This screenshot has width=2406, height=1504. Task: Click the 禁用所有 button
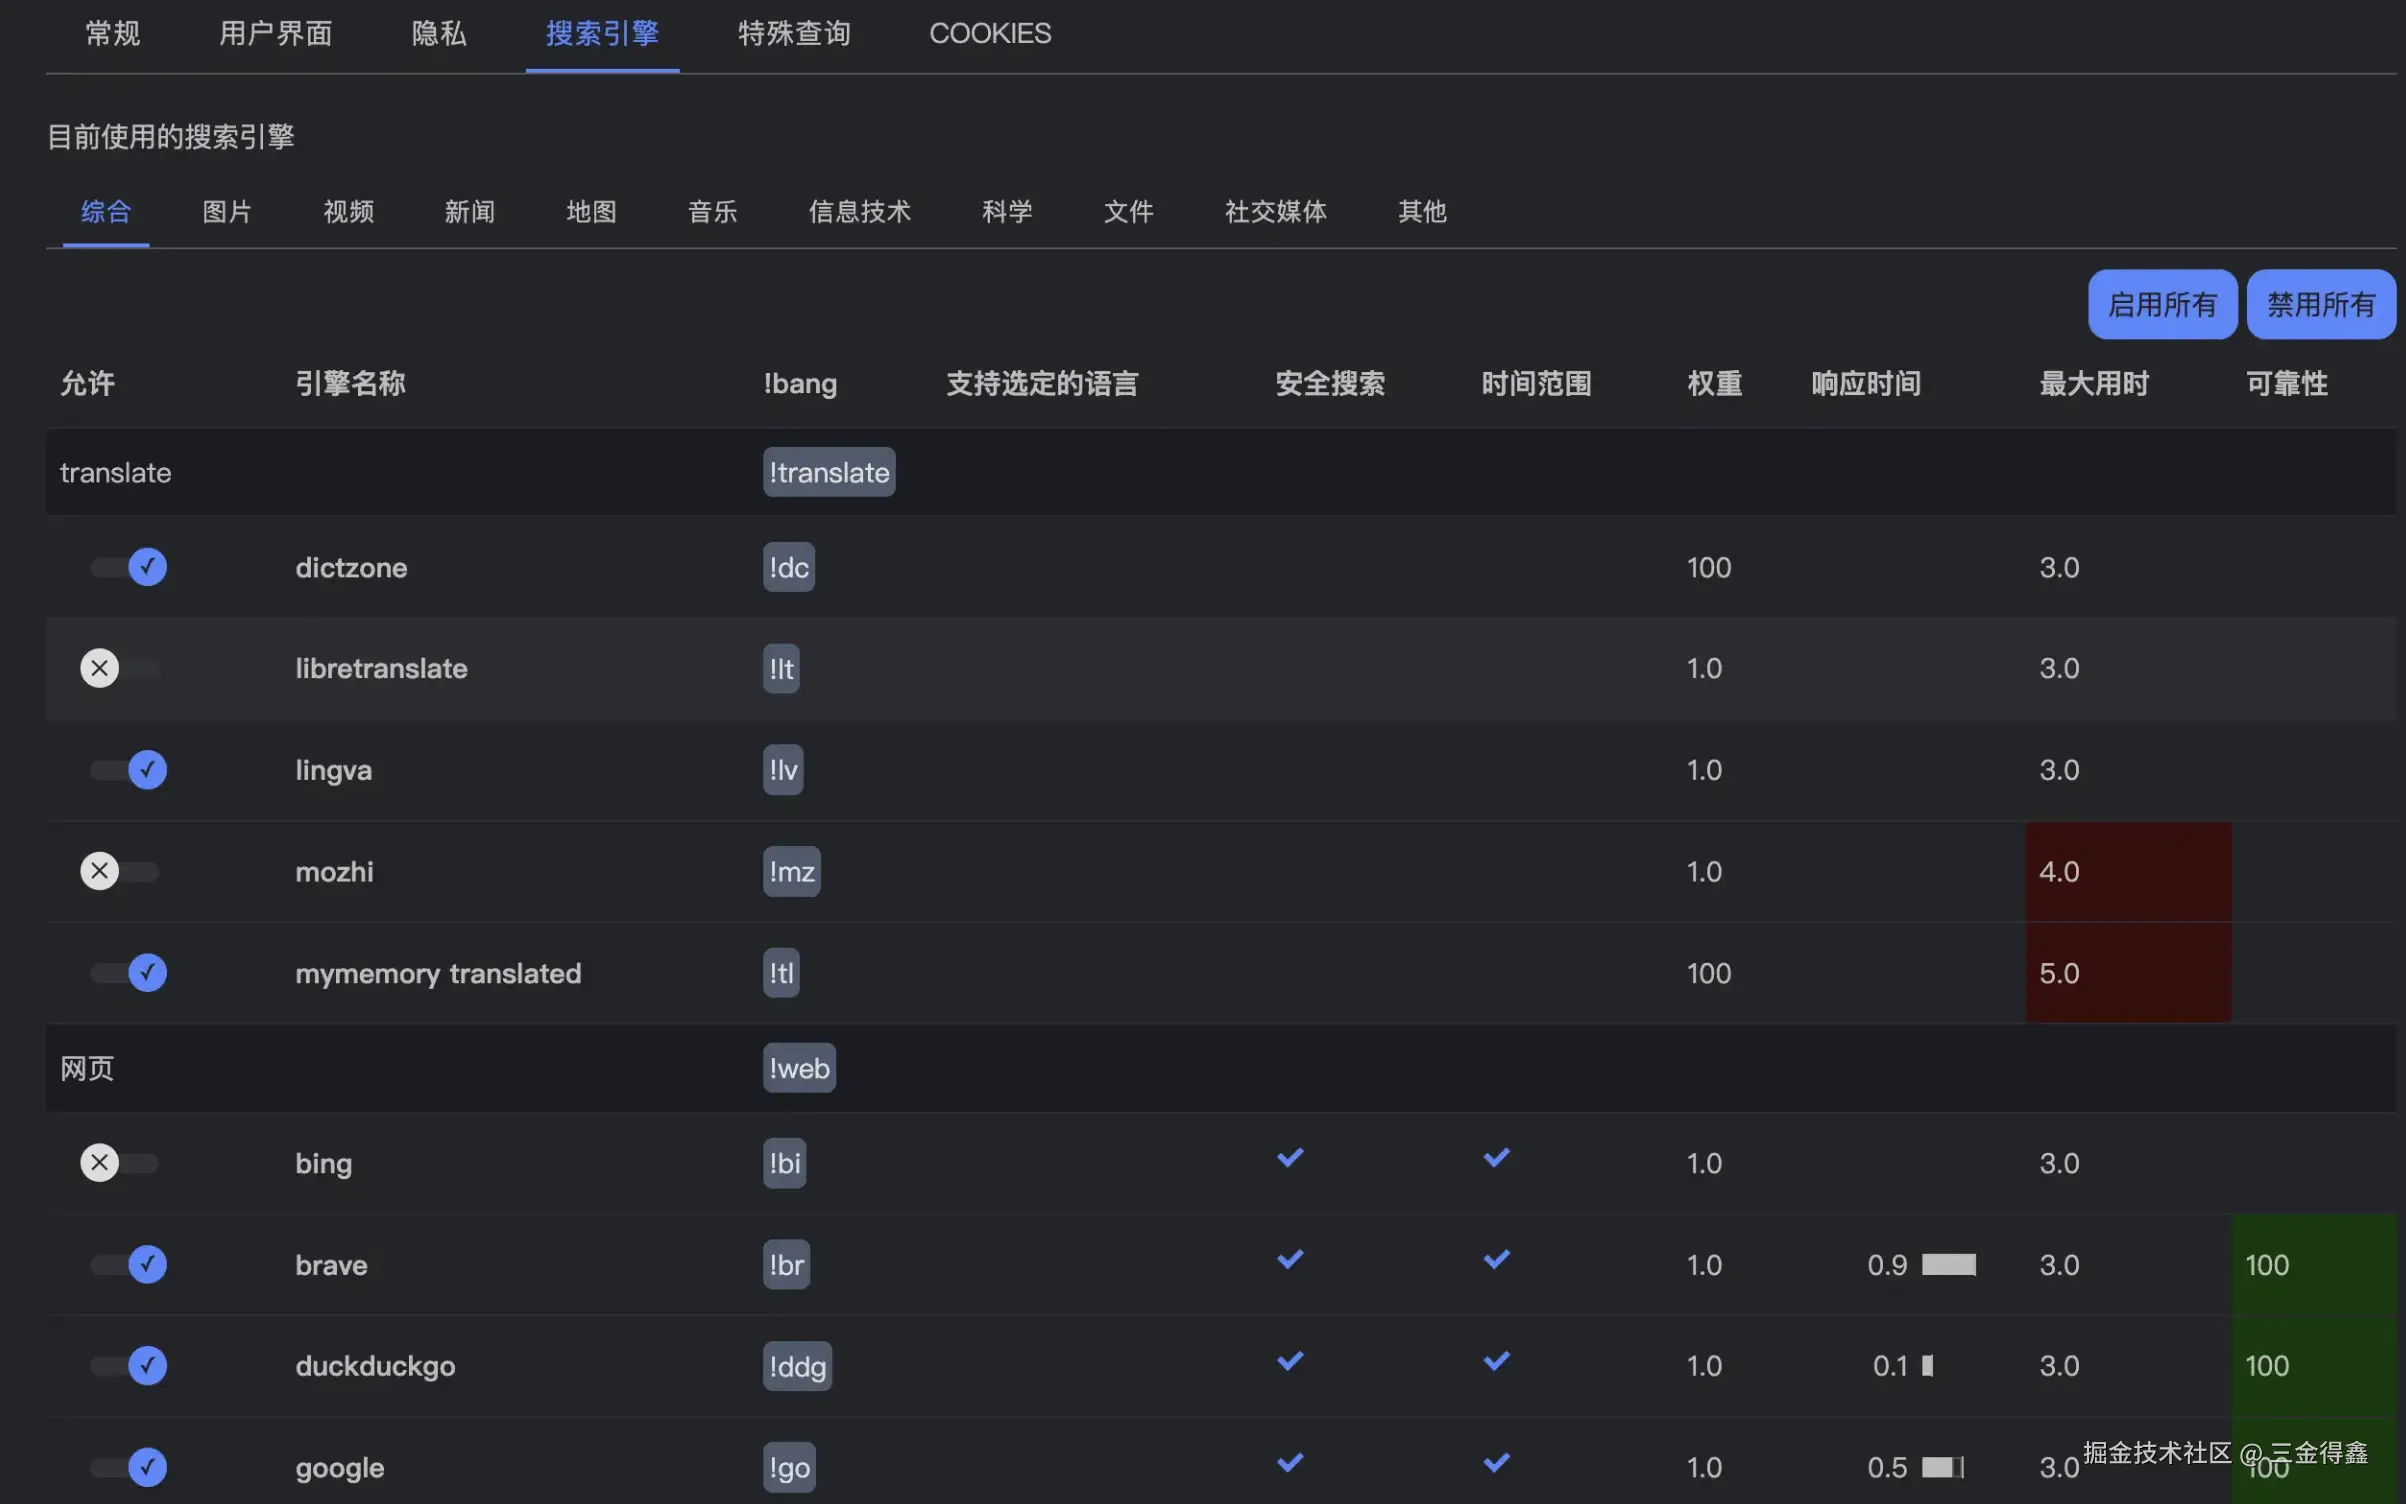2320,304
